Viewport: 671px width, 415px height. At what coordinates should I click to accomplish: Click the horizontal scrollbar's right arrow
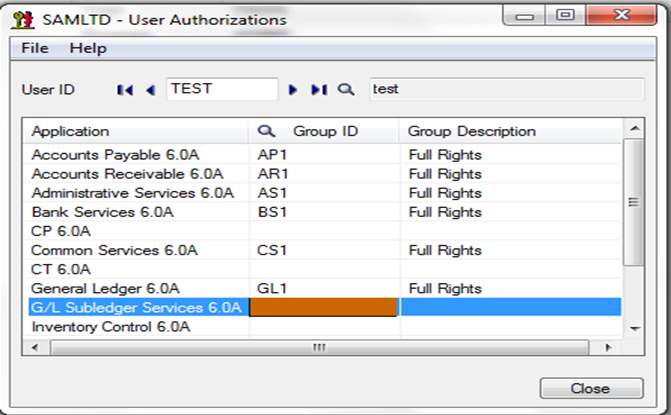pyautogui.click(x=608, y=347)
